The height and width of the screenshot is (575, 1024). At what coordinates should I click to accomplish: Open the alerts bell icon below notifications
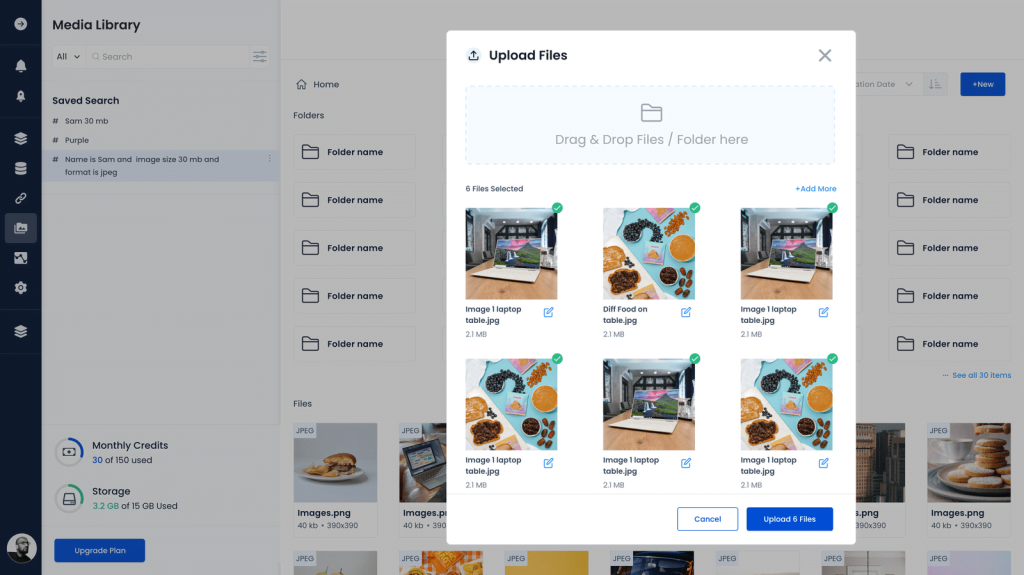[21, 96]
